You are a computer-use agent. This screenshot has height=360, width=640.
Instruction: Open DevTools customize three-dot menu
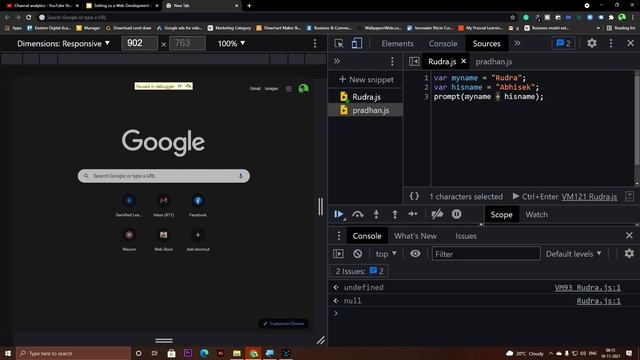(611, 43)
